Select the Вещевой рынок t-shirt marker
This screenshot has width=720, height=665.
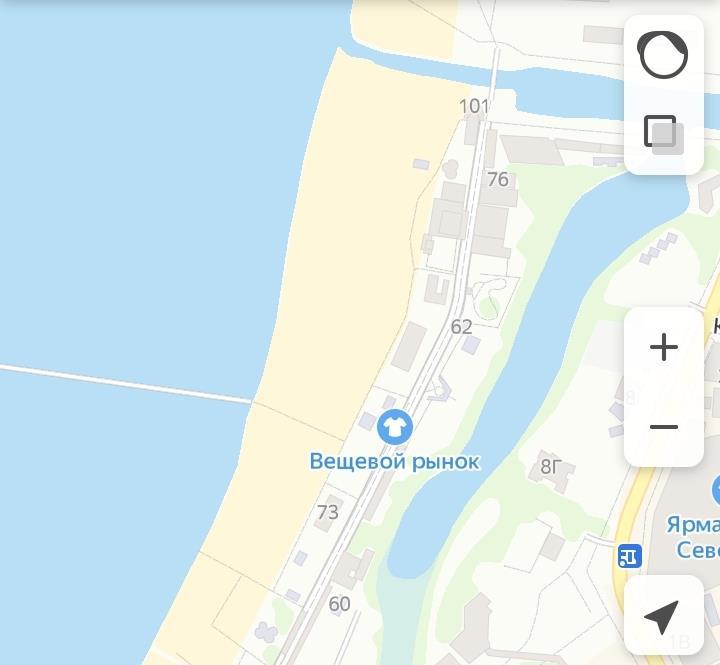394,427
